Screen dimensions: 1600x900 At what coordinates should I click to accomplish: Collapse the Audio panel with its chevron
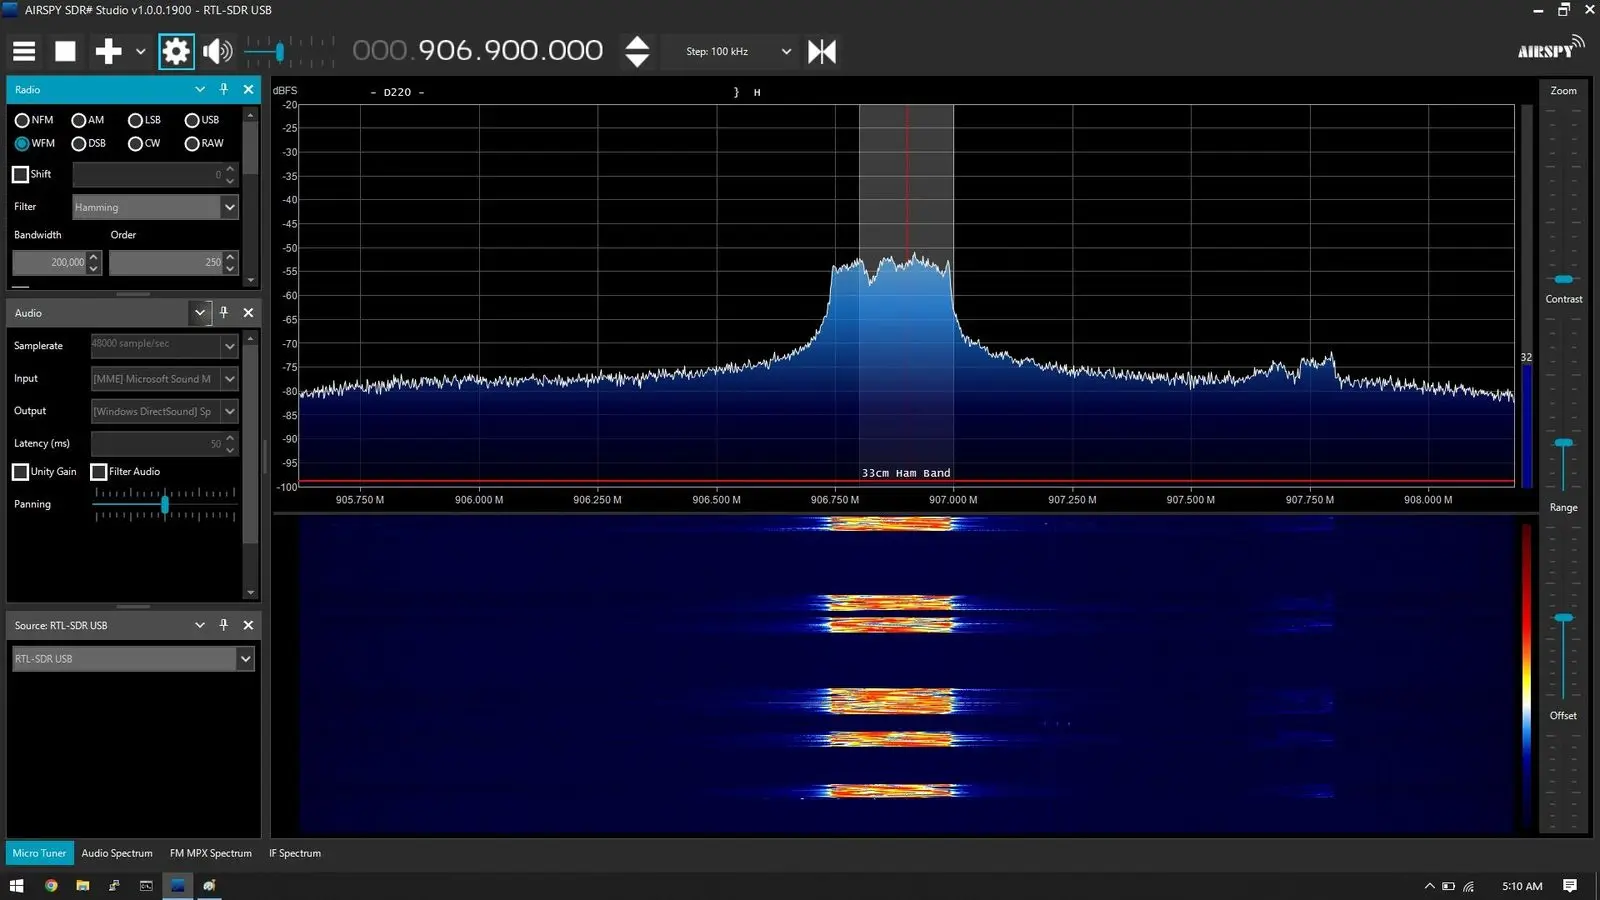click(200, 313)
